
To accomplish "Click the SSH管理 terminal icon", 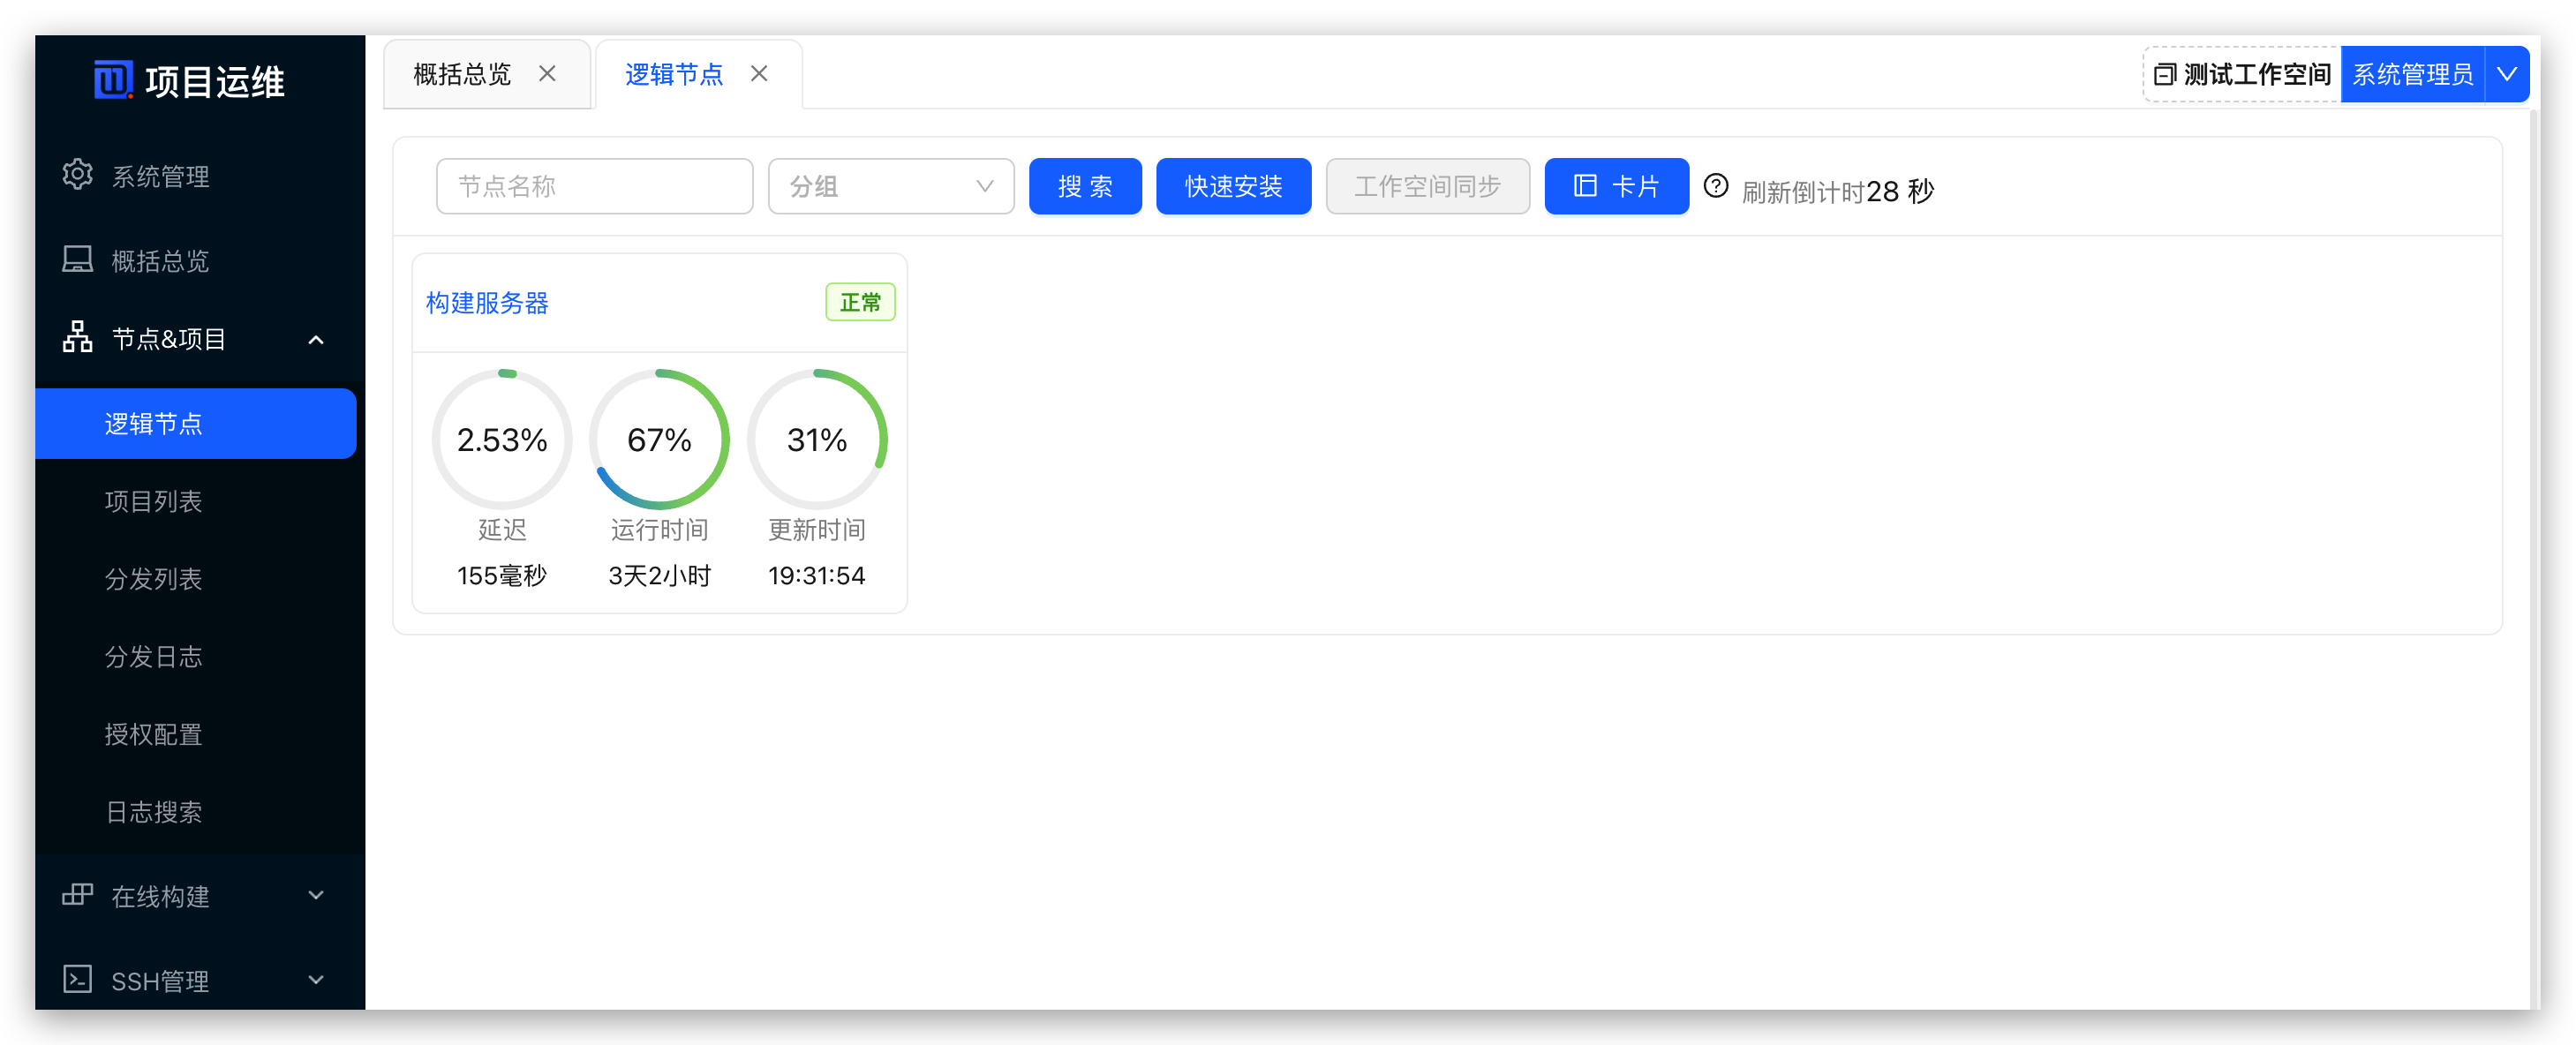I will (x=77, y=979).
